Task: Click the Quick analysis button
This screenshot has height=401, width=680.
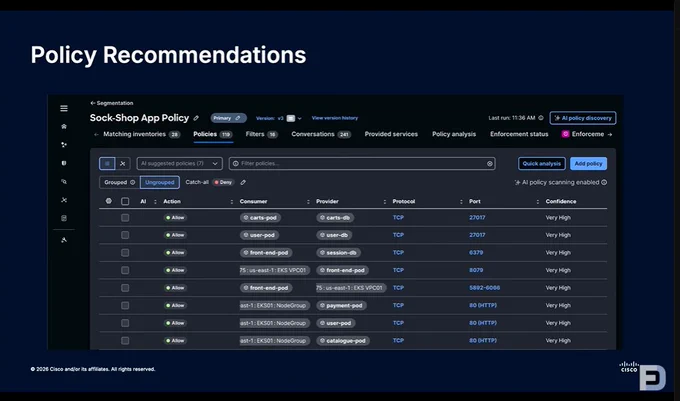Action: click(x=542, y=163)
